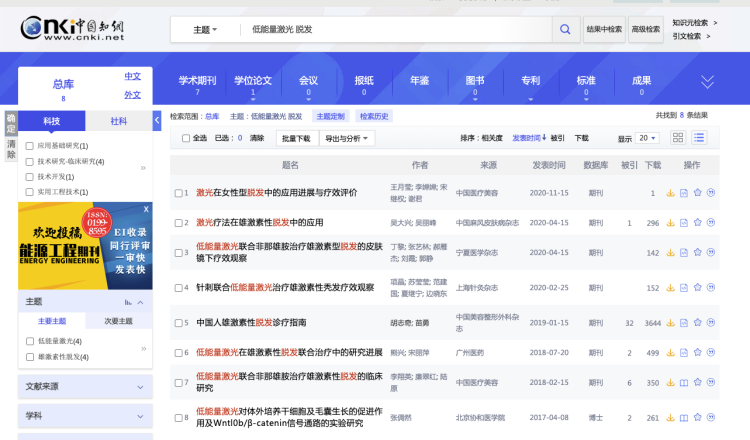This screenshot has height=440, width=750.
Task: Expand more research-level filter options
Action: pos(143,168)
